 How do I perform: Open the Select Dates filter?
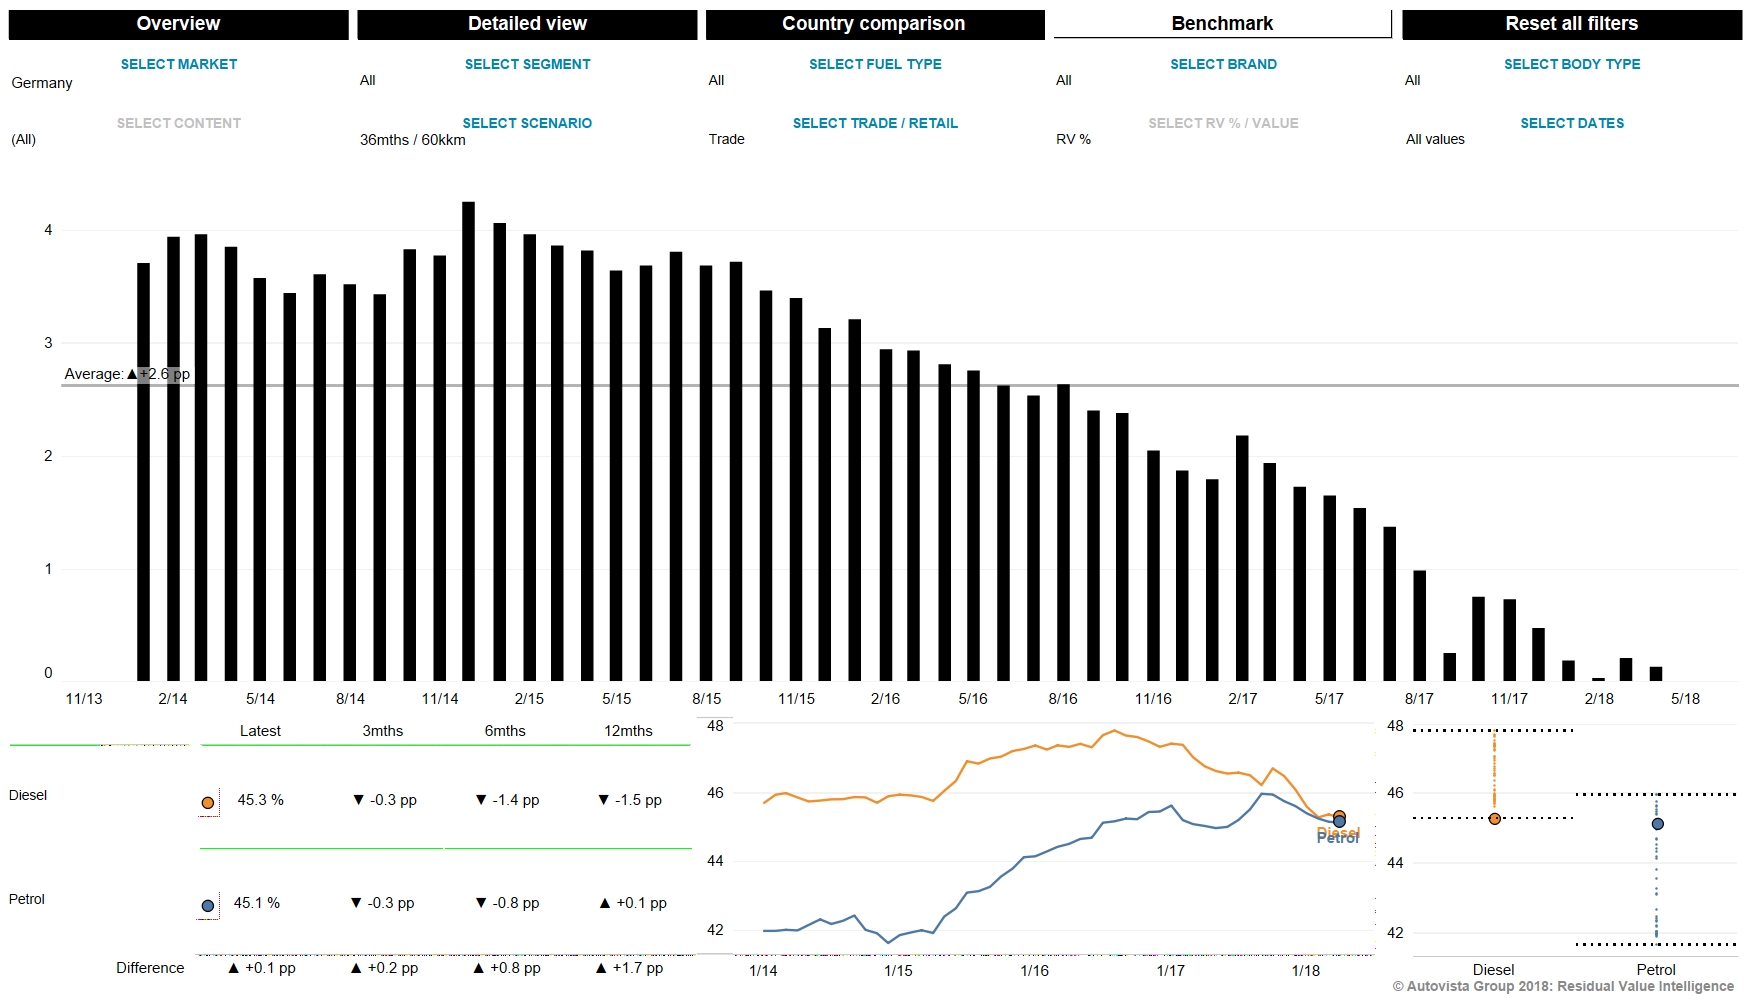(1571, 123)
